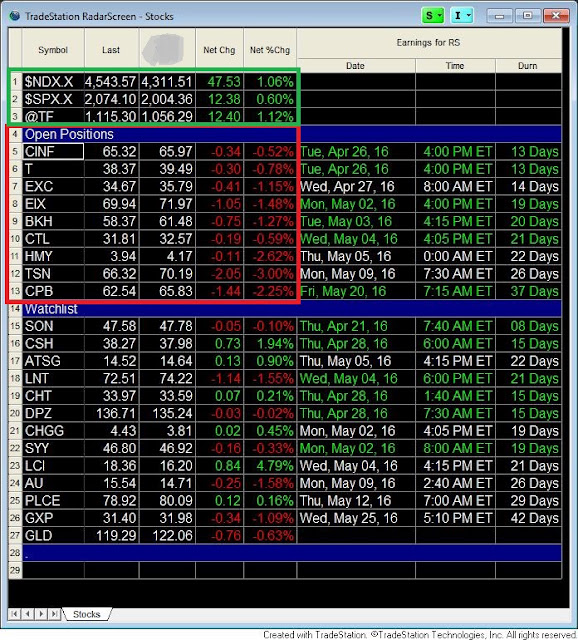Select the CPB symbol cell

coord(53,291)
